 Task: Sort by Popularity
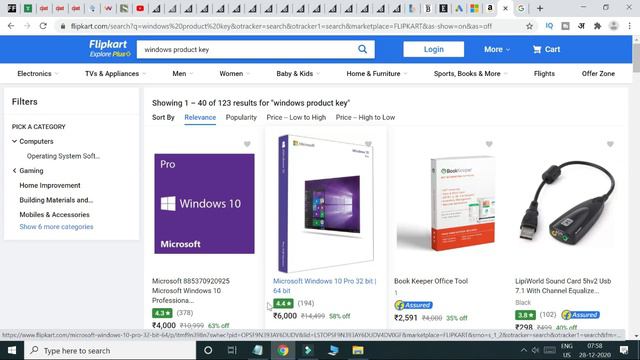(x=241, y=118)
